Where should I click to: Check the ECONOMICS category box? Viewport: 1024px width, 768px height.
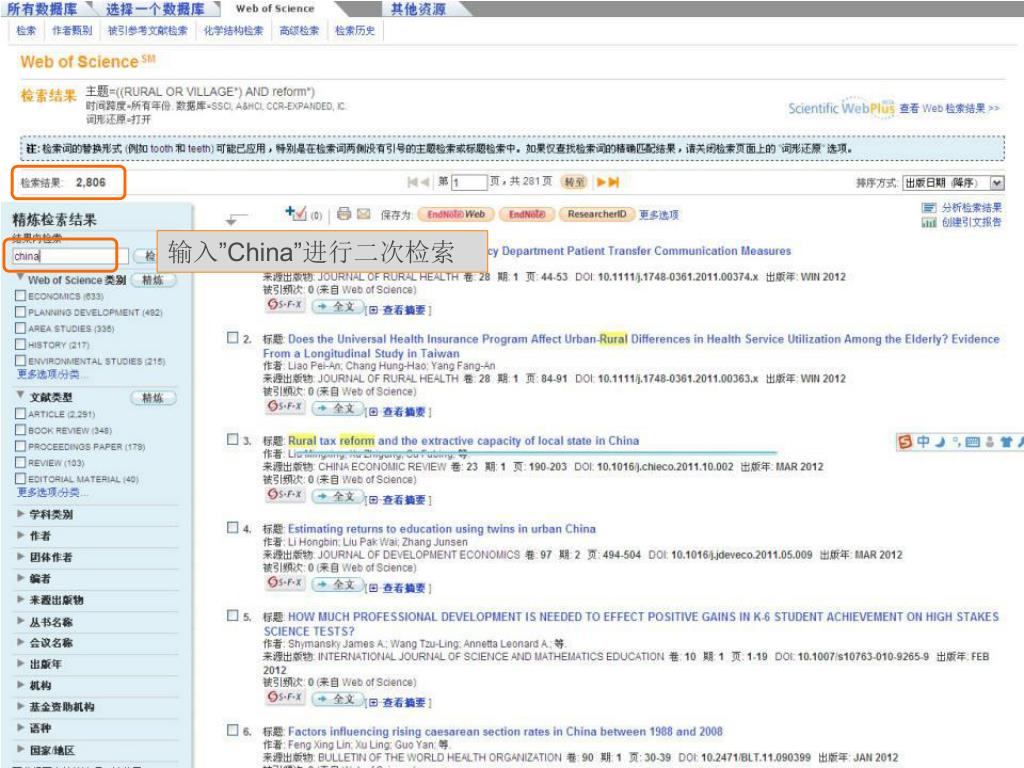point(20,296)
